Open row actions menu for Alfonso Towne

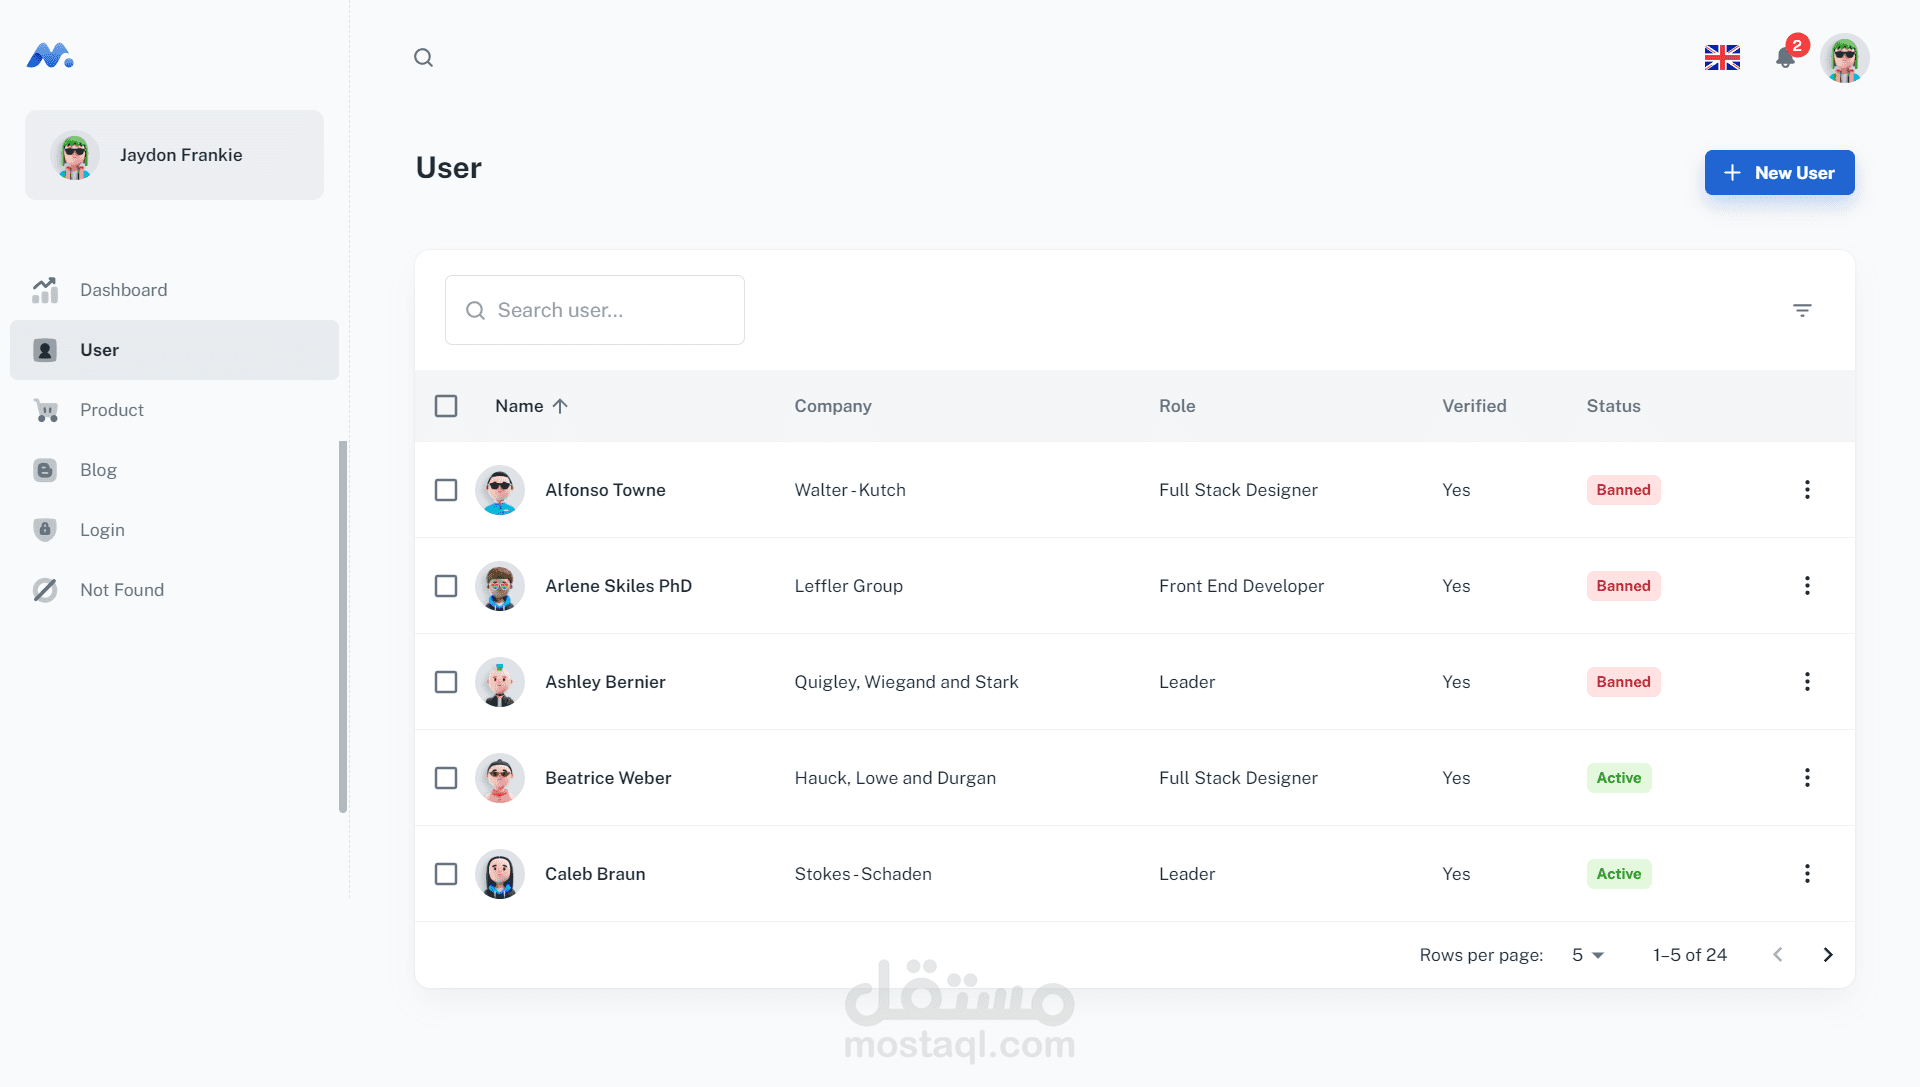pos(1807,490)
